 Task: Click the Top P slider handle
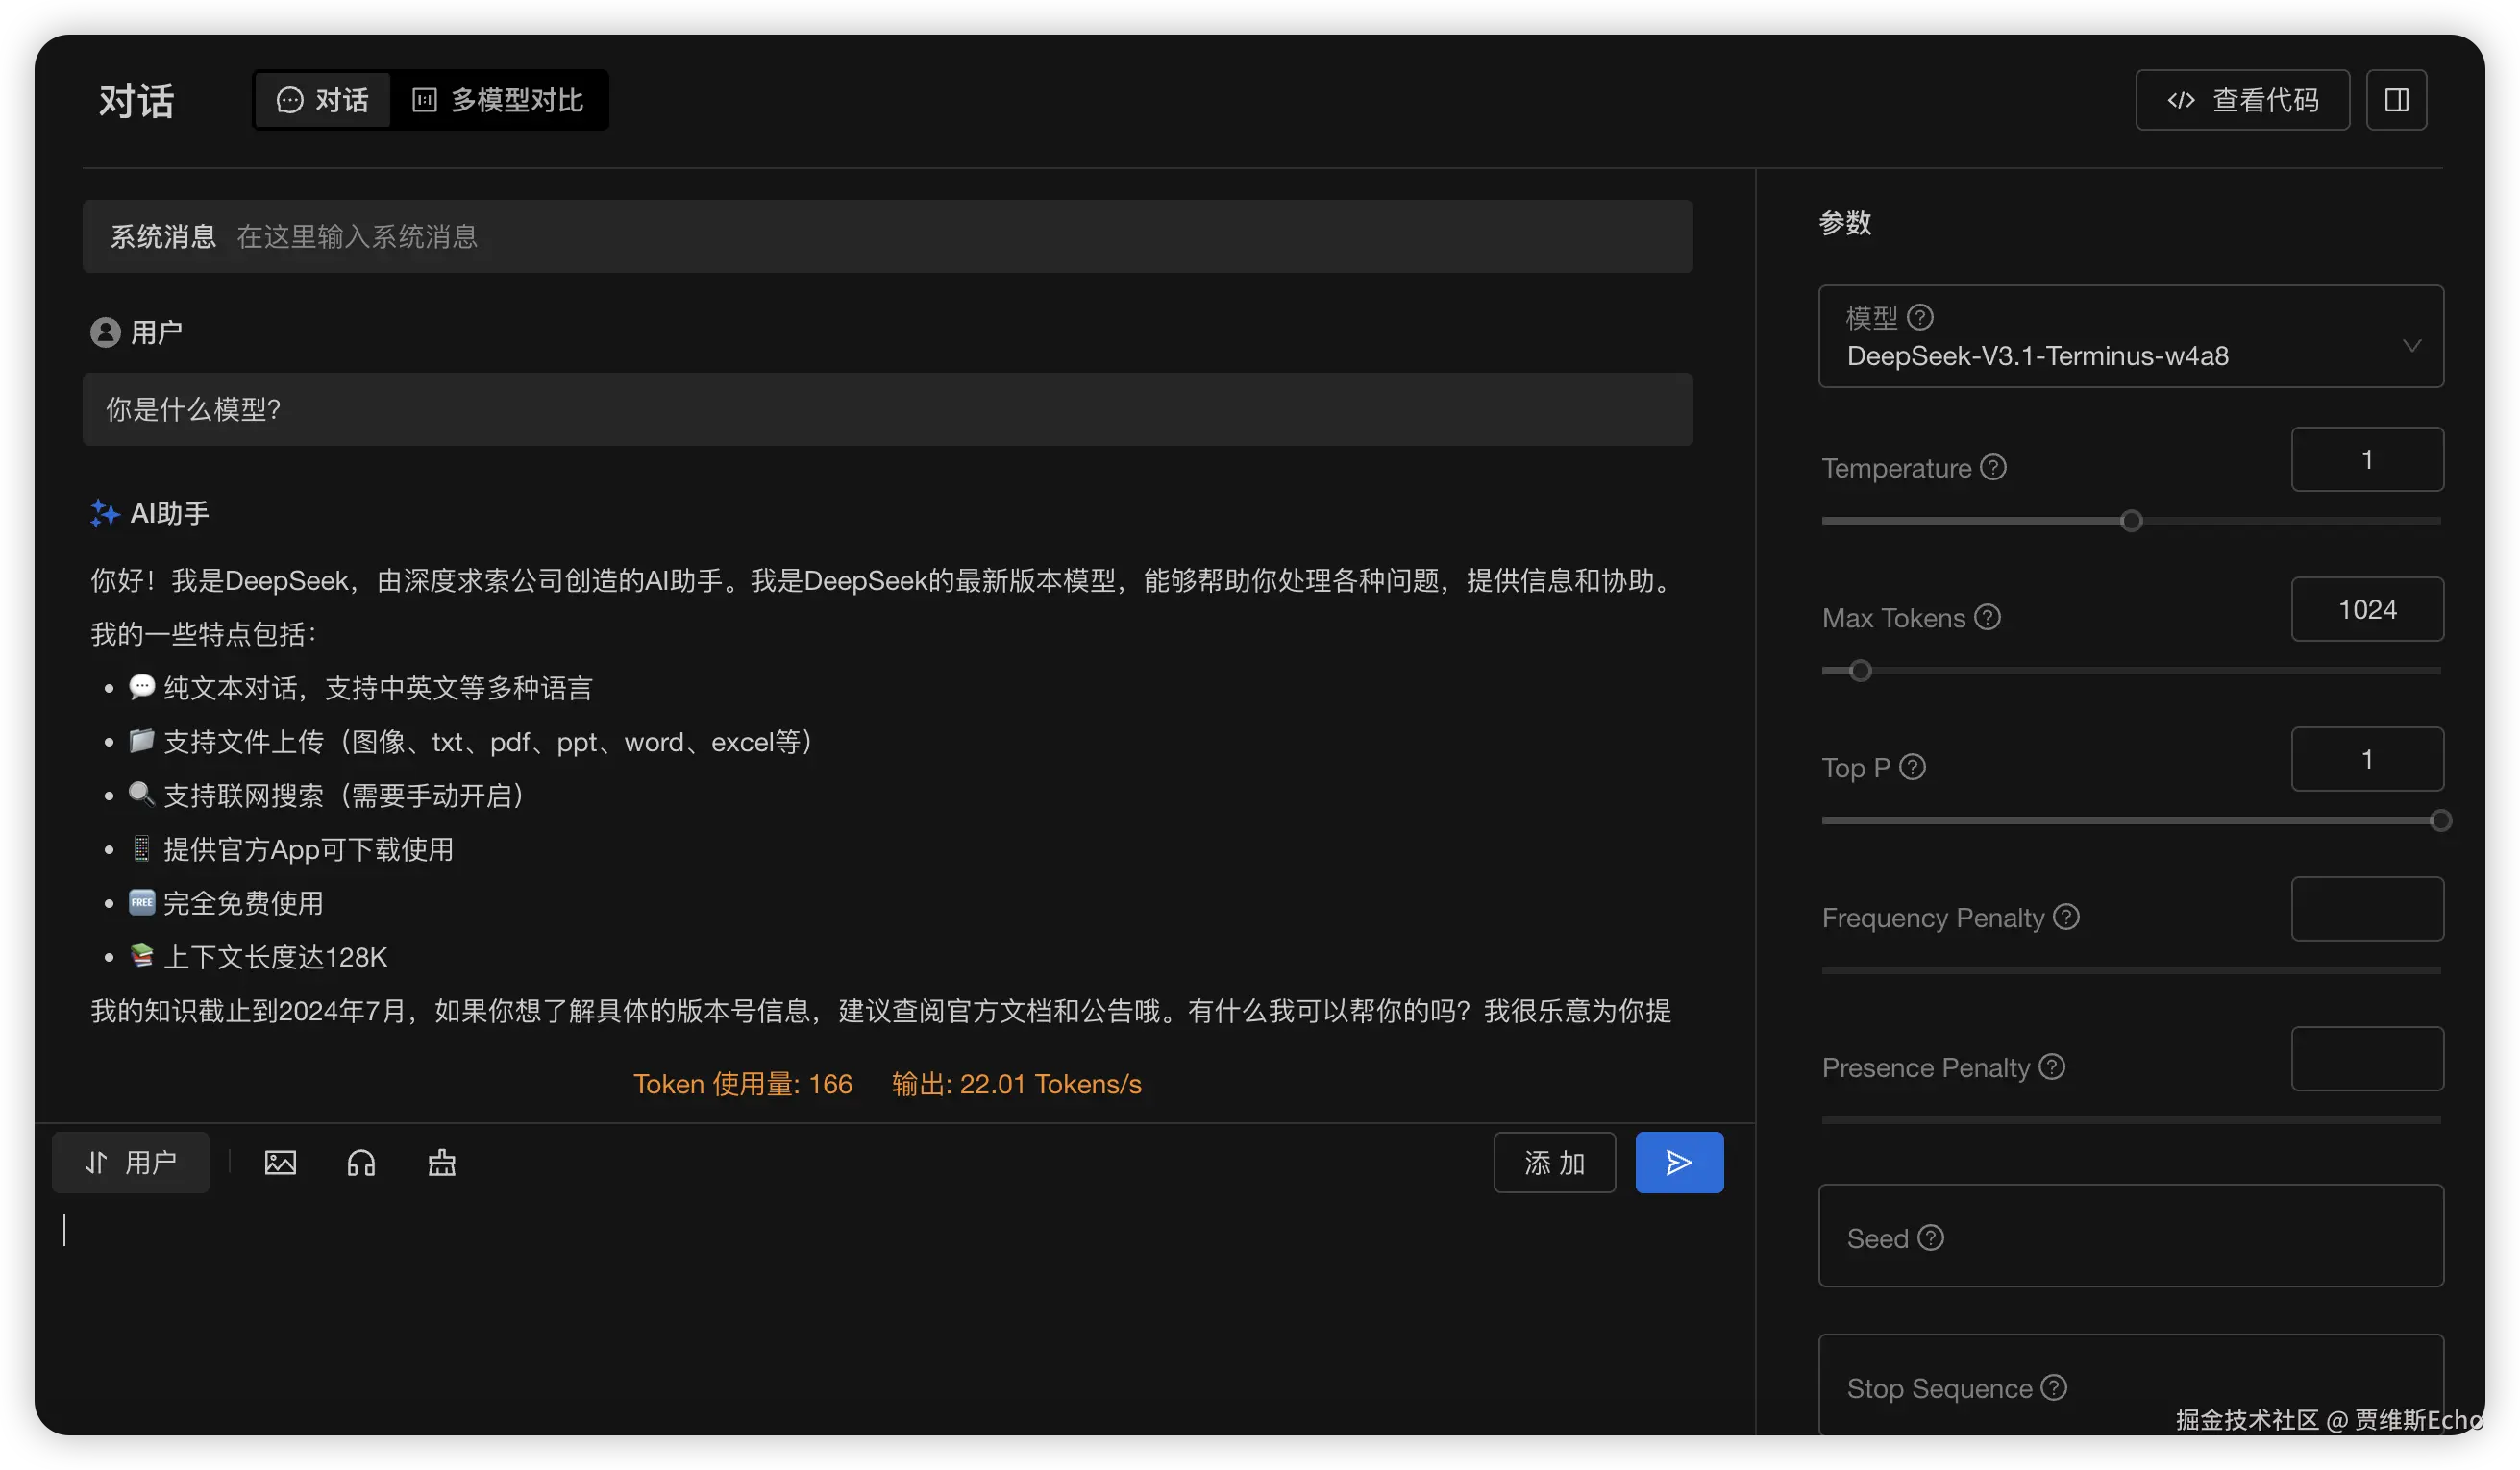(2440, 821)
